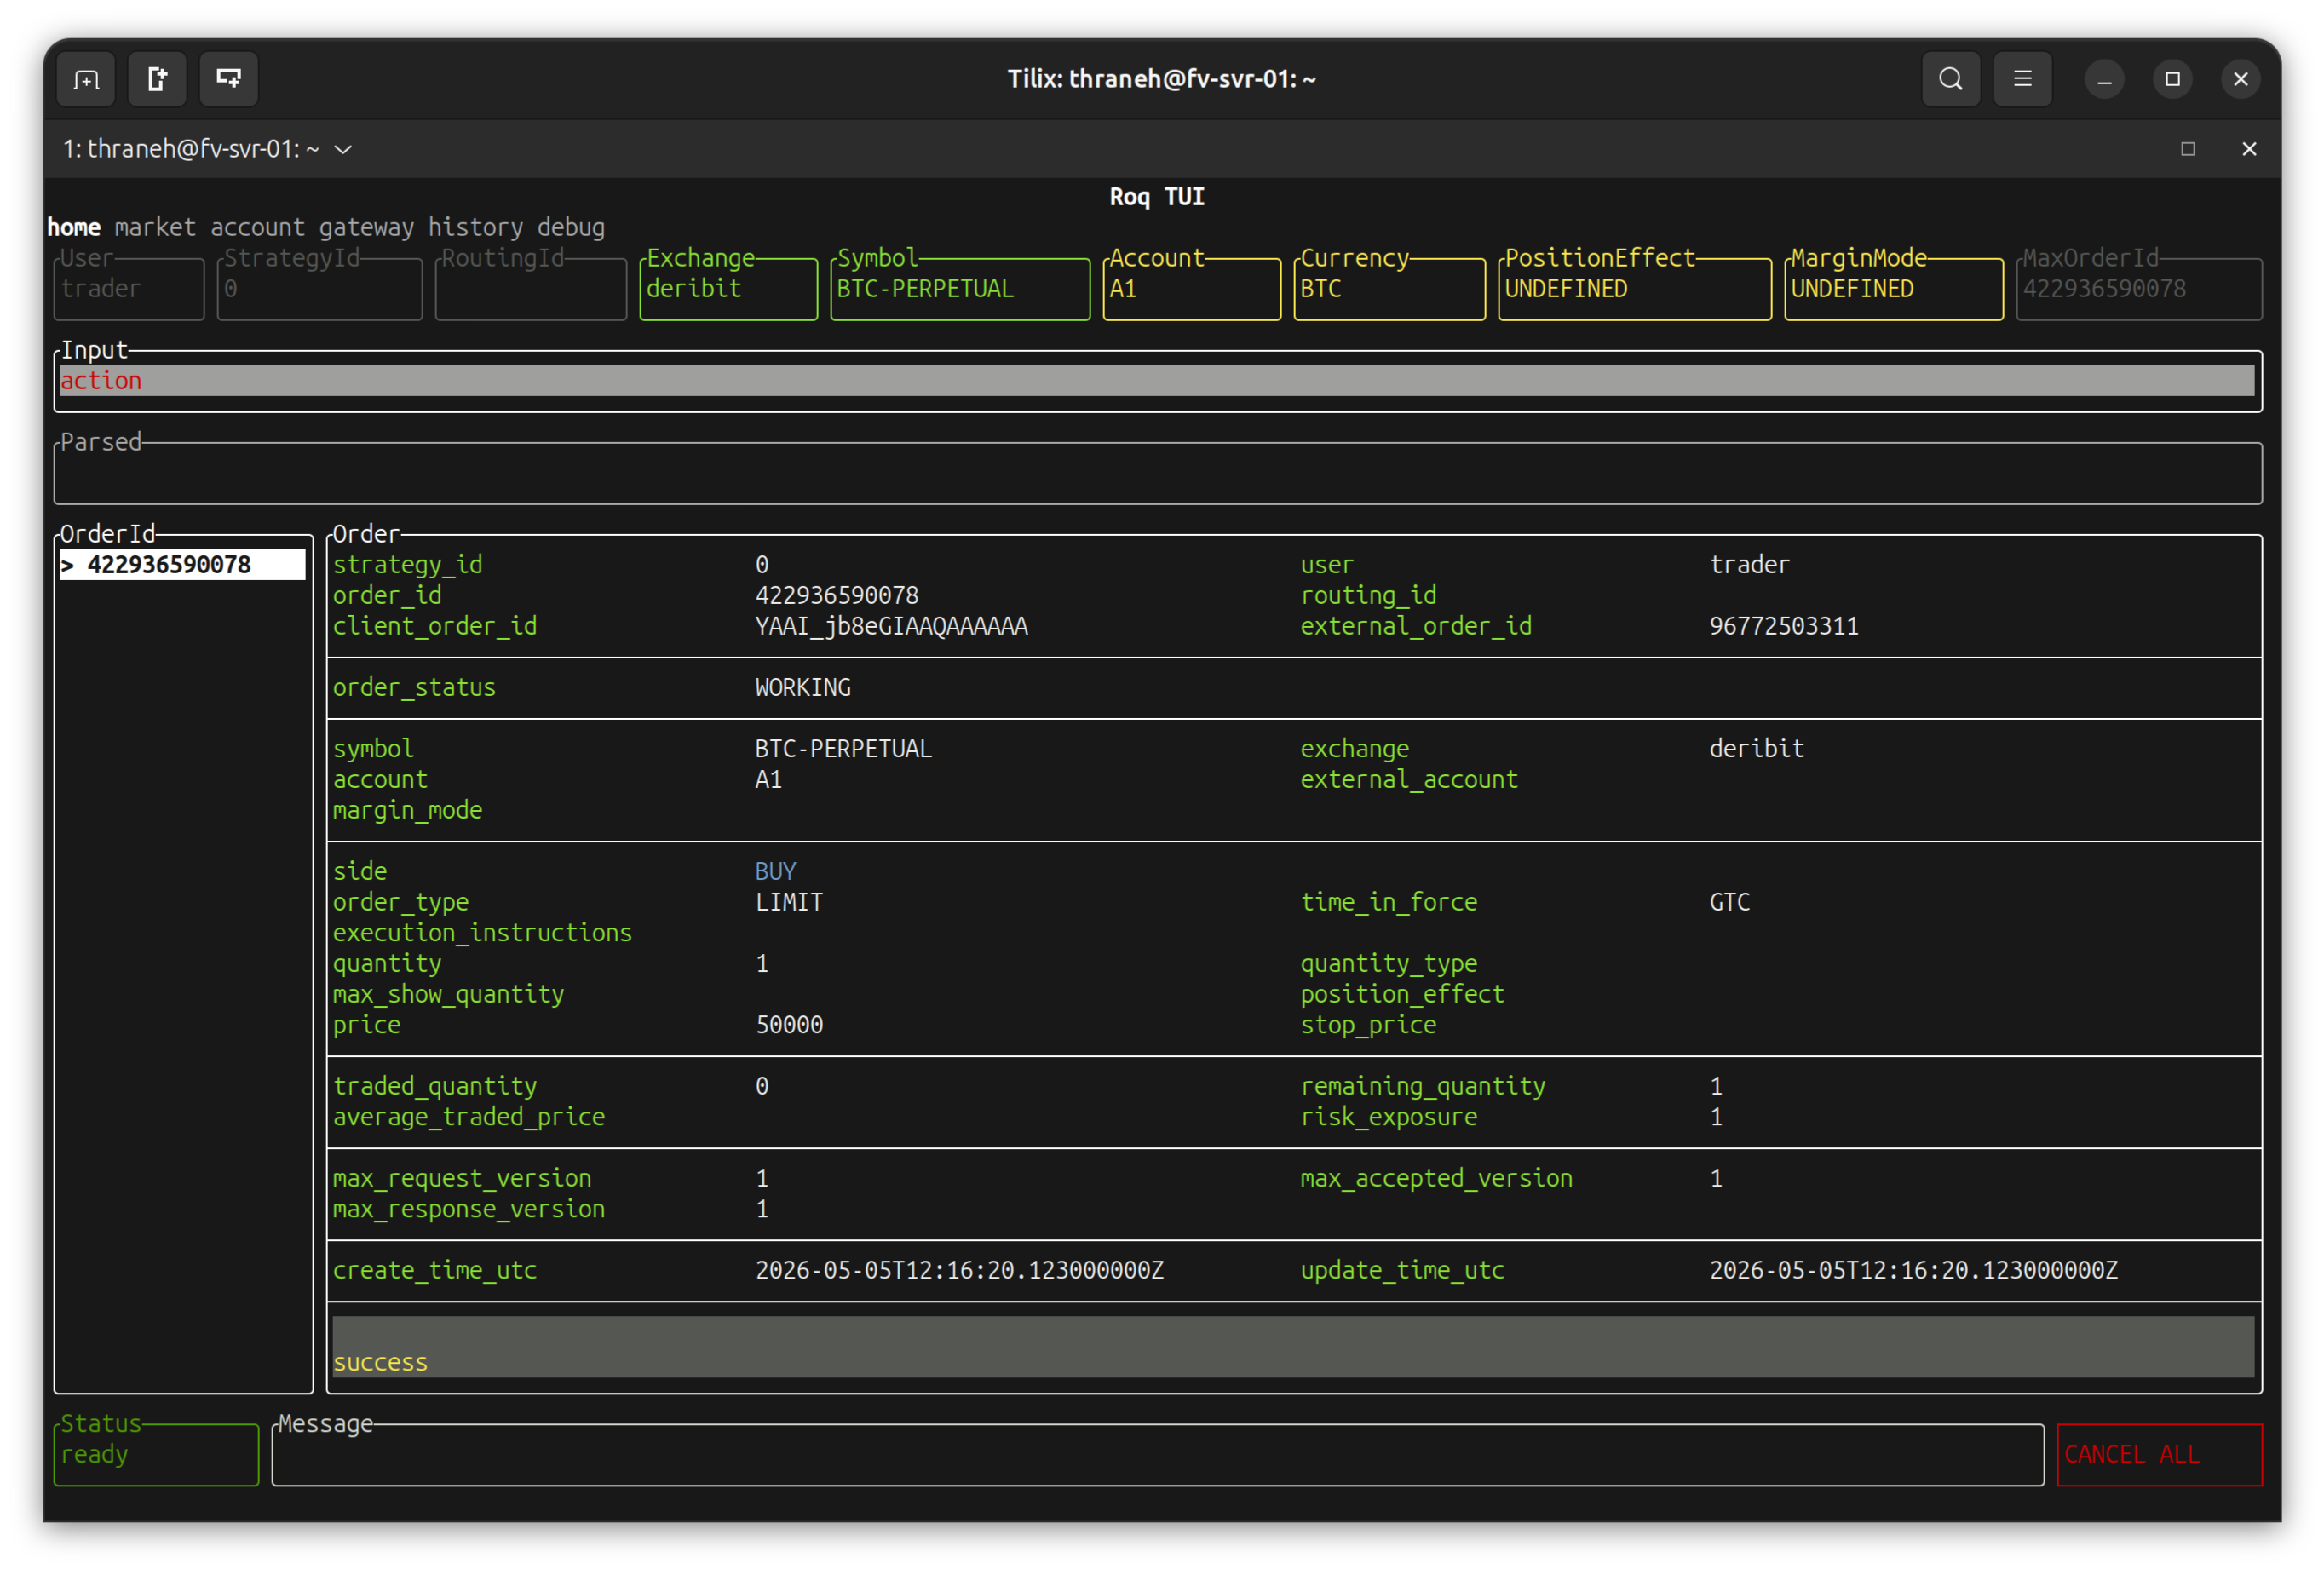The height and width of the screenshot is (1569, 2324).
Task: Switch to the market tab
Action: click(x=155, y=227)
